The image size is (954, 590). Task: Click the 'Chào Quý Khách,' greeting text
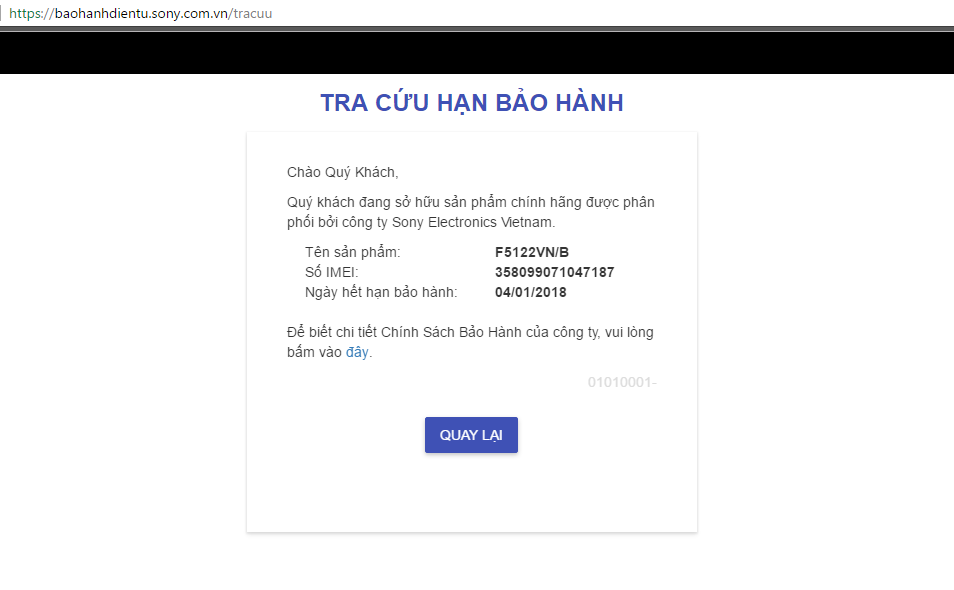click(x=342, y=172)
